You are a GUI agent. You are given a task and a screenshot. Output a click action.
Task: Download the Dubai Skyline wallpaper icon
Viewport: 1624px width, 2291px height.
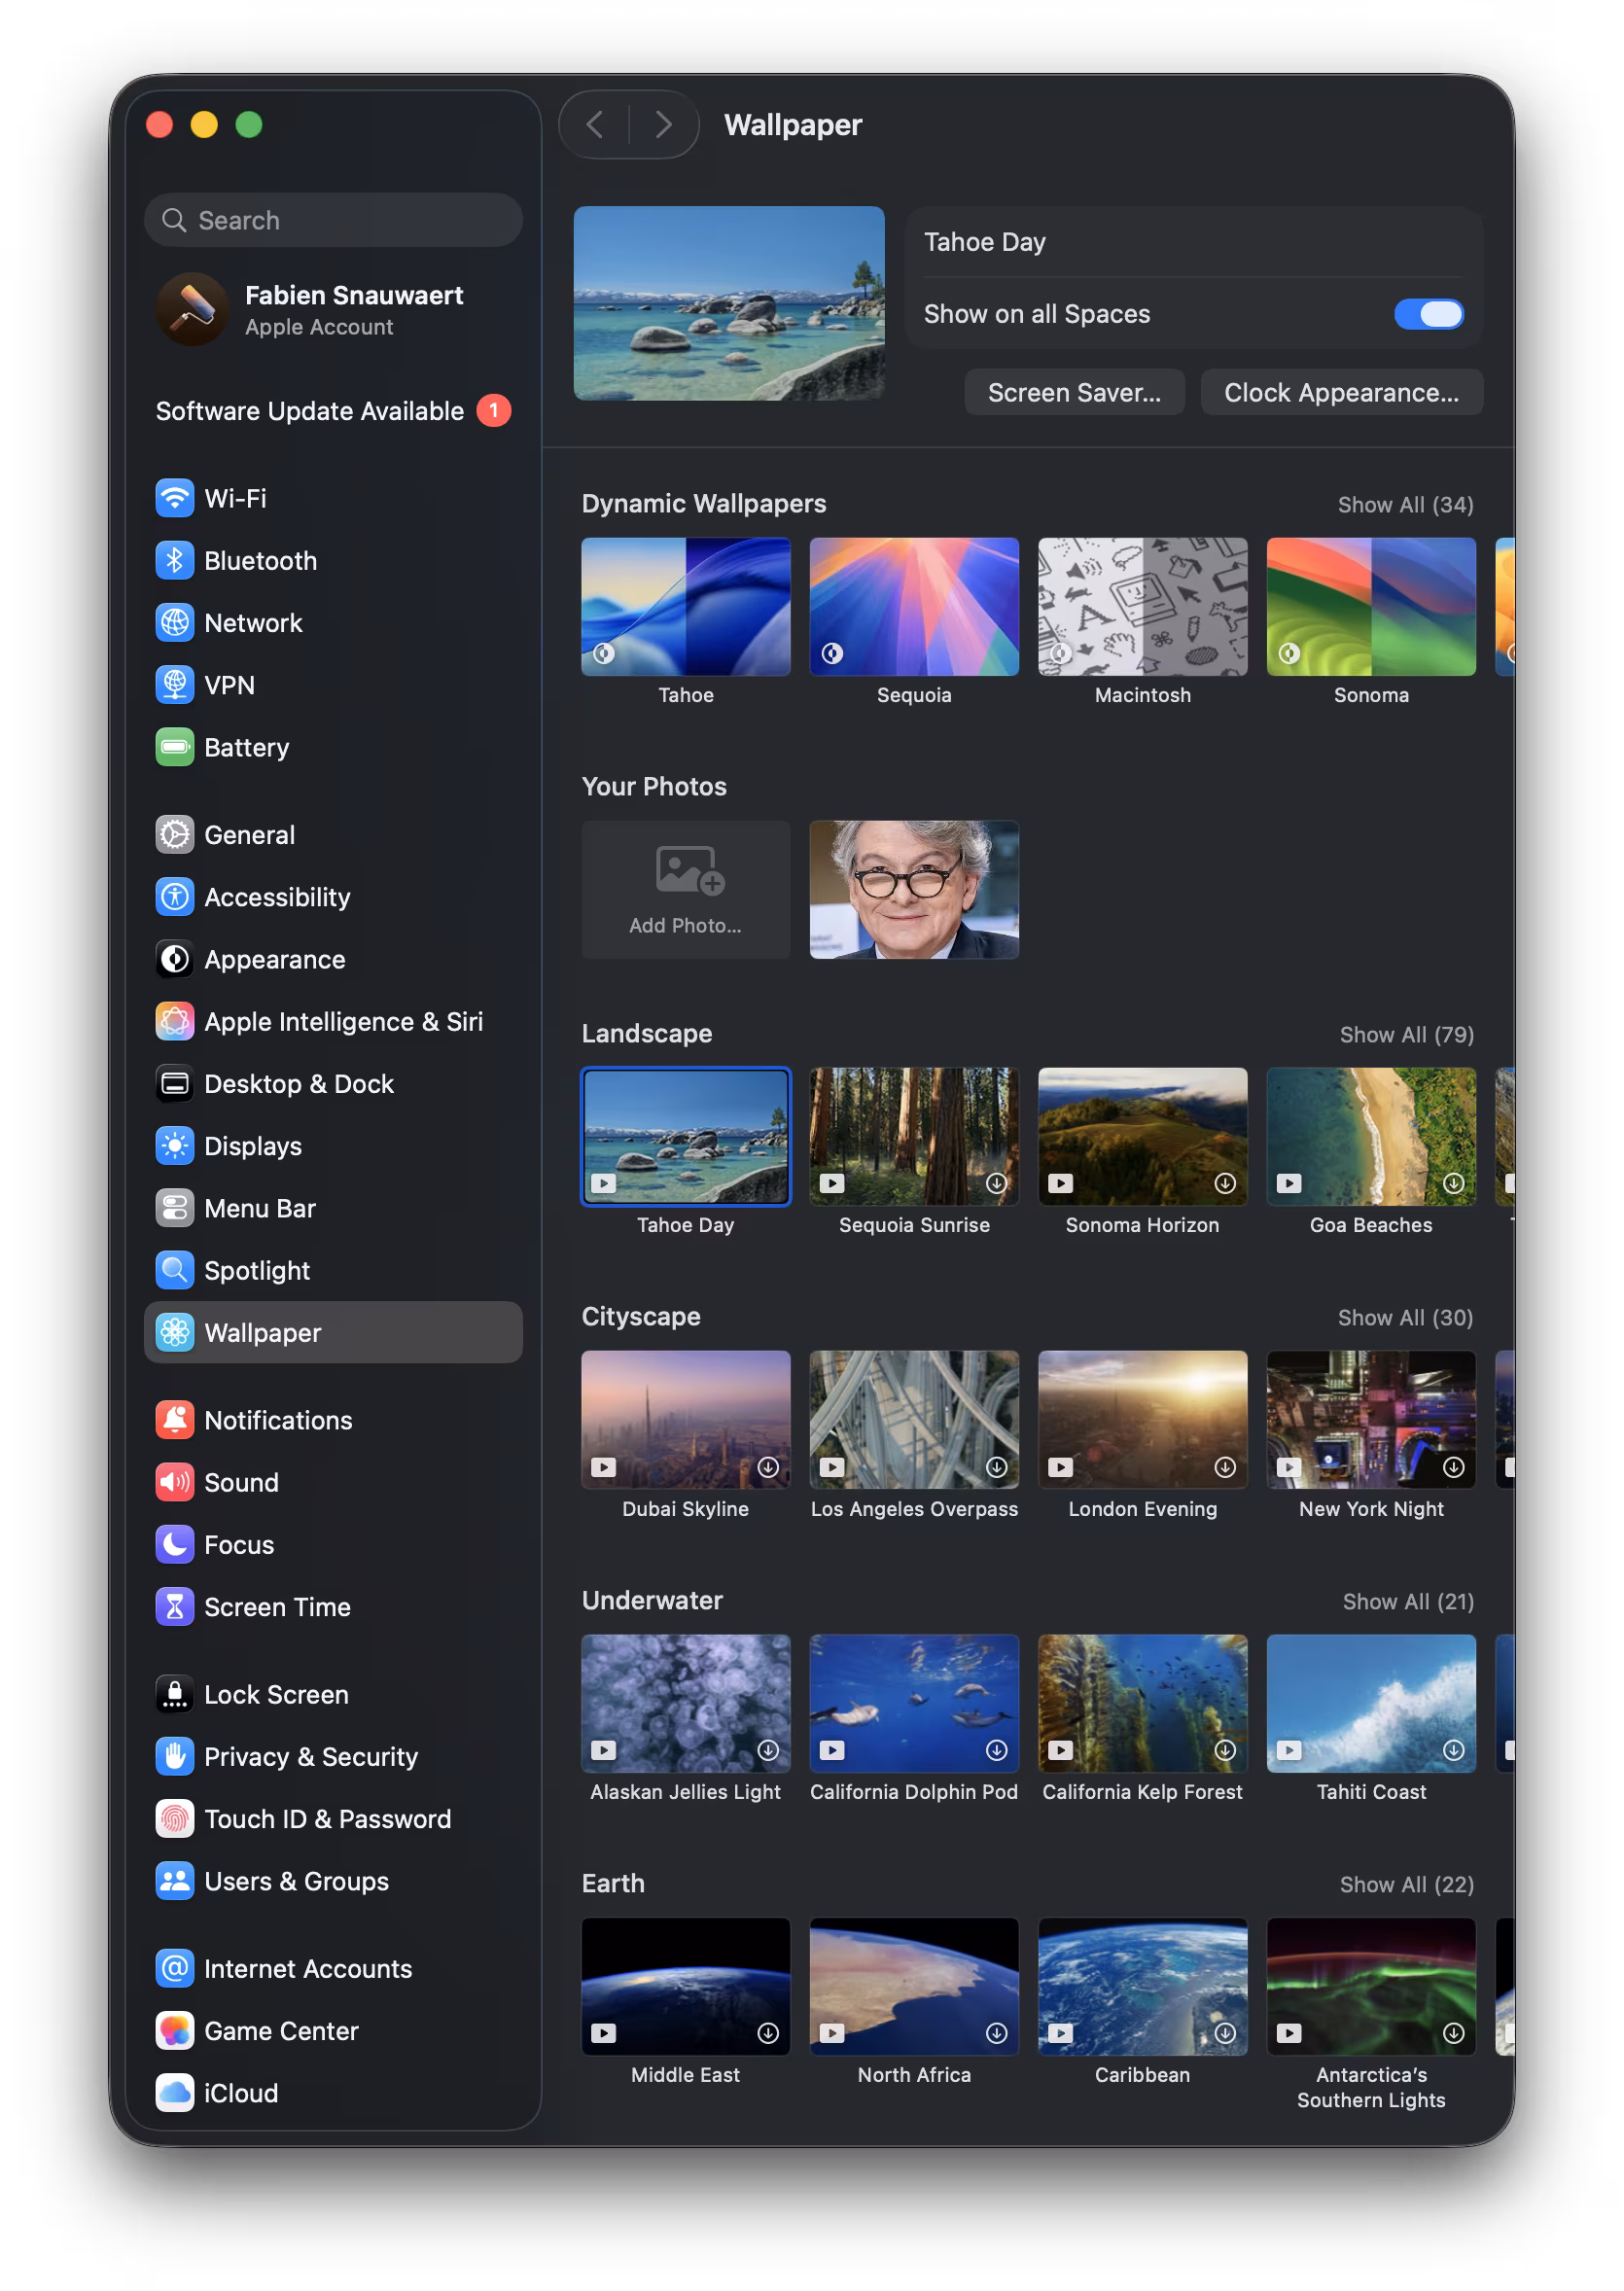click(x=768, y=1466)
